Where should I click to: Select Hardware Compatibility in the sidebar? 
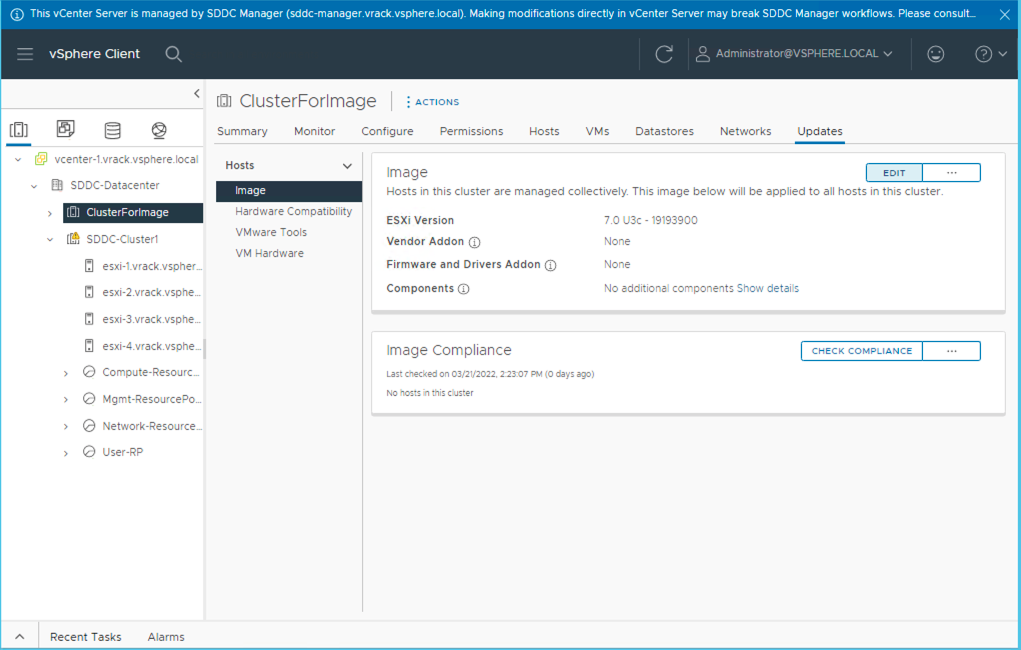tap(293, 211)
